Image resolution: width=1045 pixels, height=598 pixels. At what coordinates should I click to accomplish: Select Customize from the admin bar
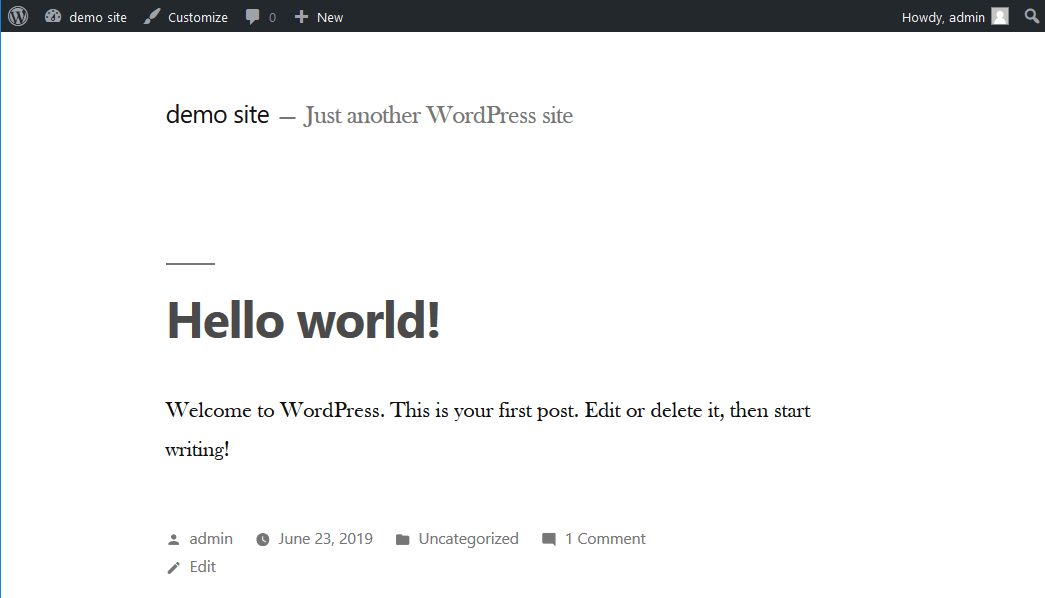pos(196,16)
